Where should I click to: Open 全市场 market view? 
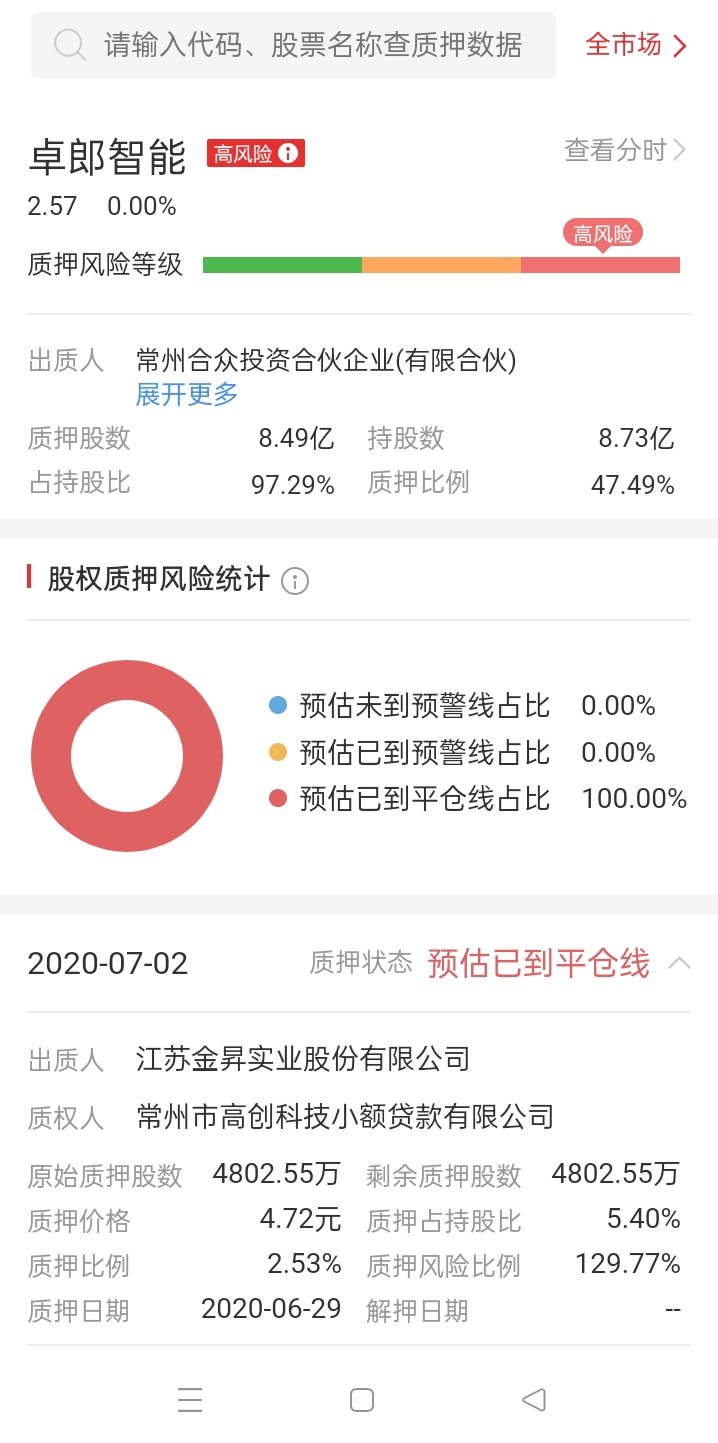click(637, 45)
